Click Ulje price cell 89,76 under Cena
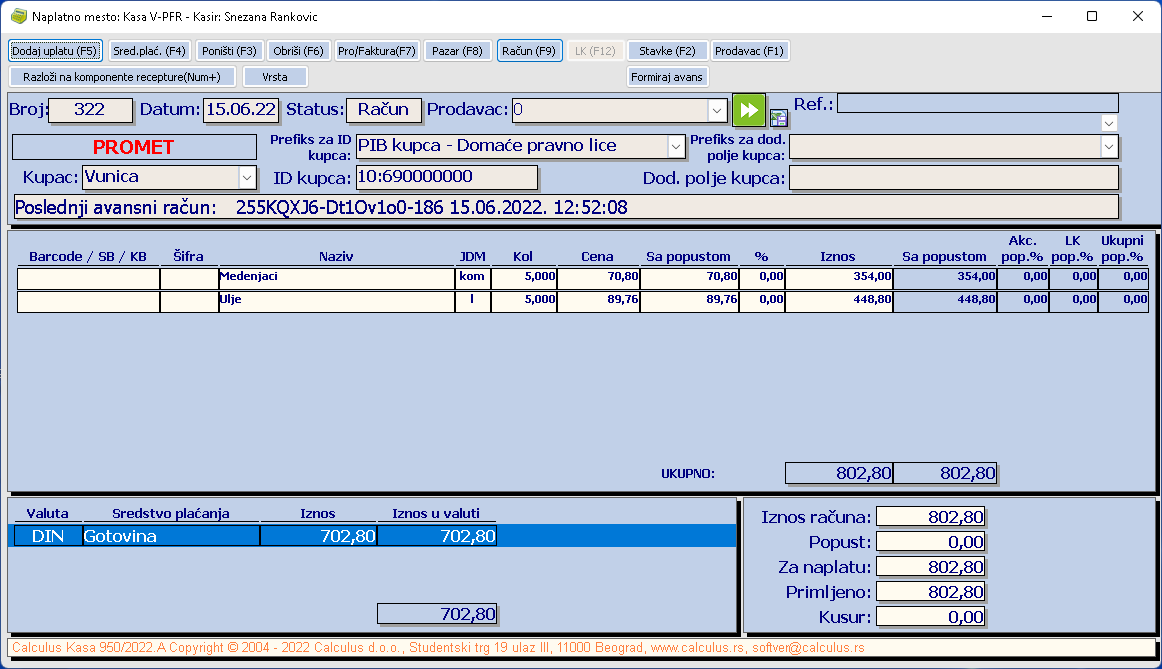 coord(598,302)
